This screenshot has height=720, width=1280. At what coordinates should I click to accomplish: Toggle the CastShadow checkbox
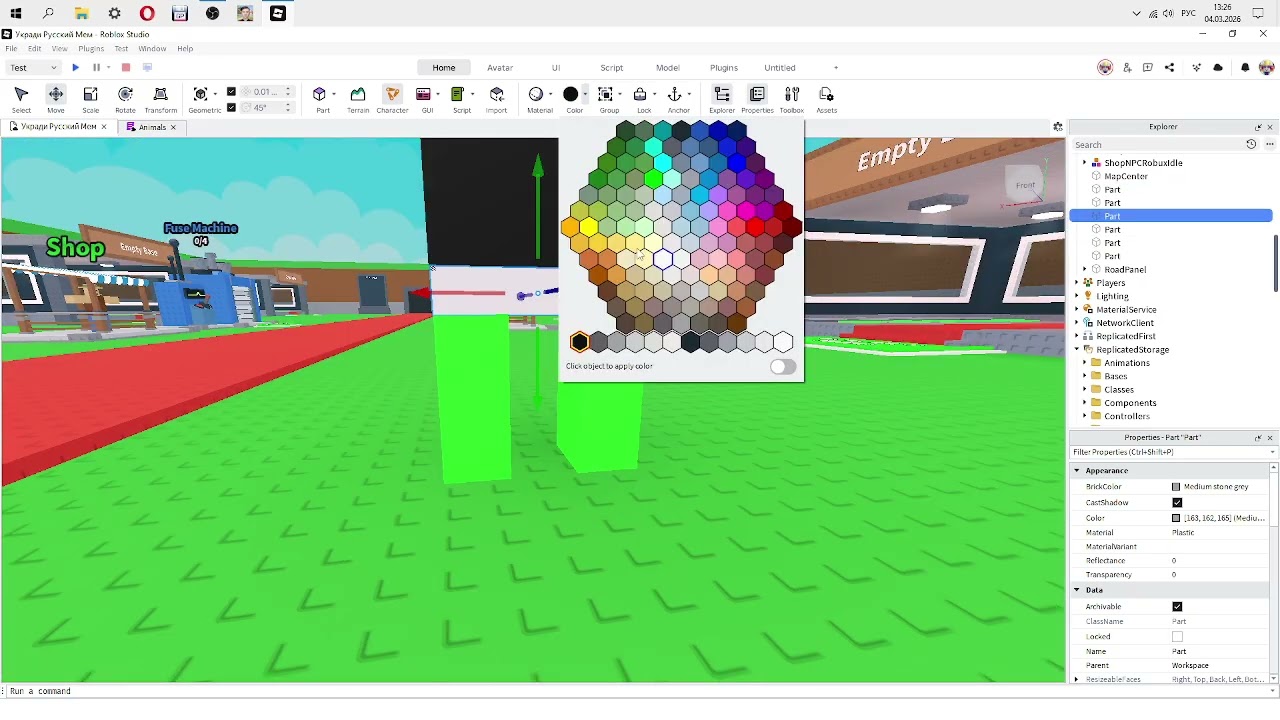(x=1177, y=503)
